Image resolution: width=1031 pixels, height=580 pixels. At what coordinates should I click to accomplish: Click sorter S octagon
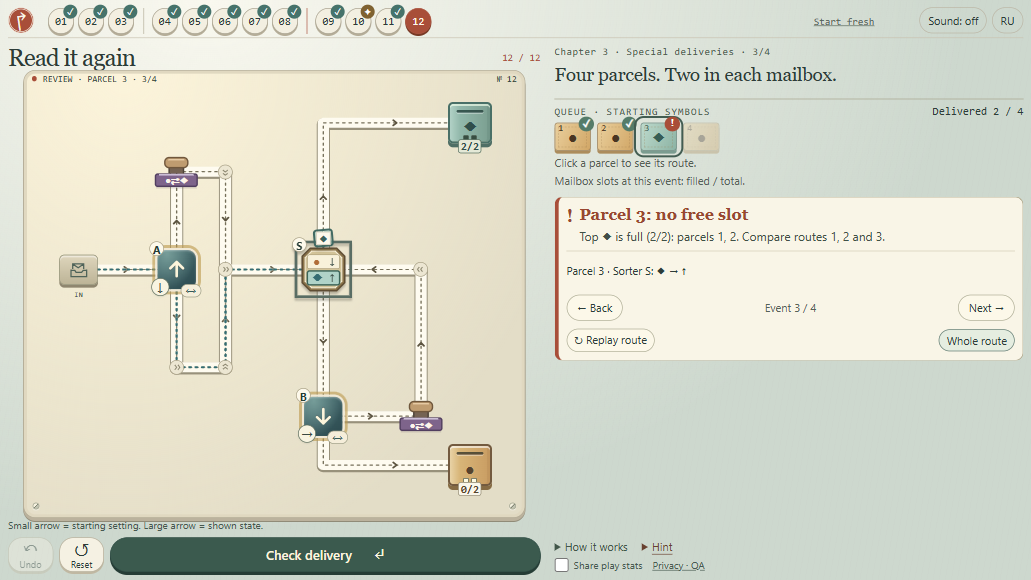pos(323,270)
